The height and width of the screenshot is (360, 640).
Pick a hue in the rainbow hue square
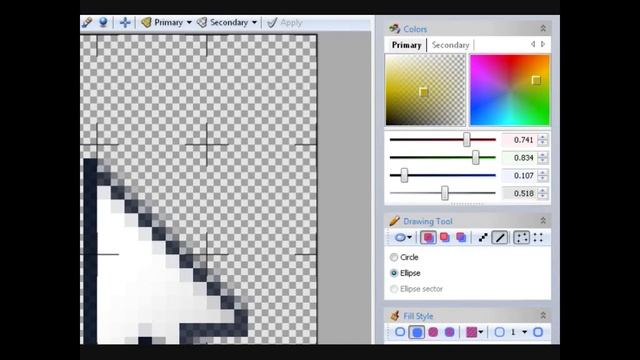pos(510,90)
